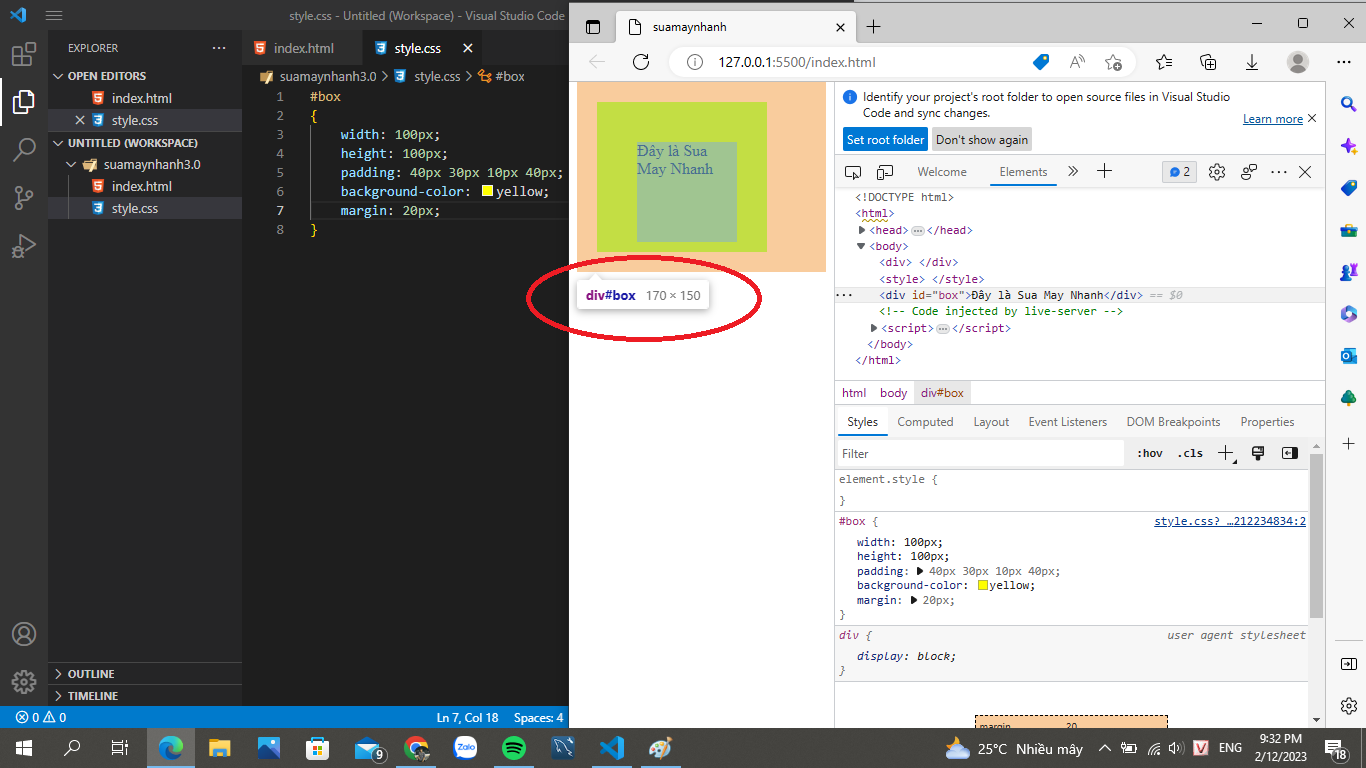This screenshot has width=1366, height=768.
Task: Close the style.css editor tab
Action: pyautogui.click(x=467, y=48)
